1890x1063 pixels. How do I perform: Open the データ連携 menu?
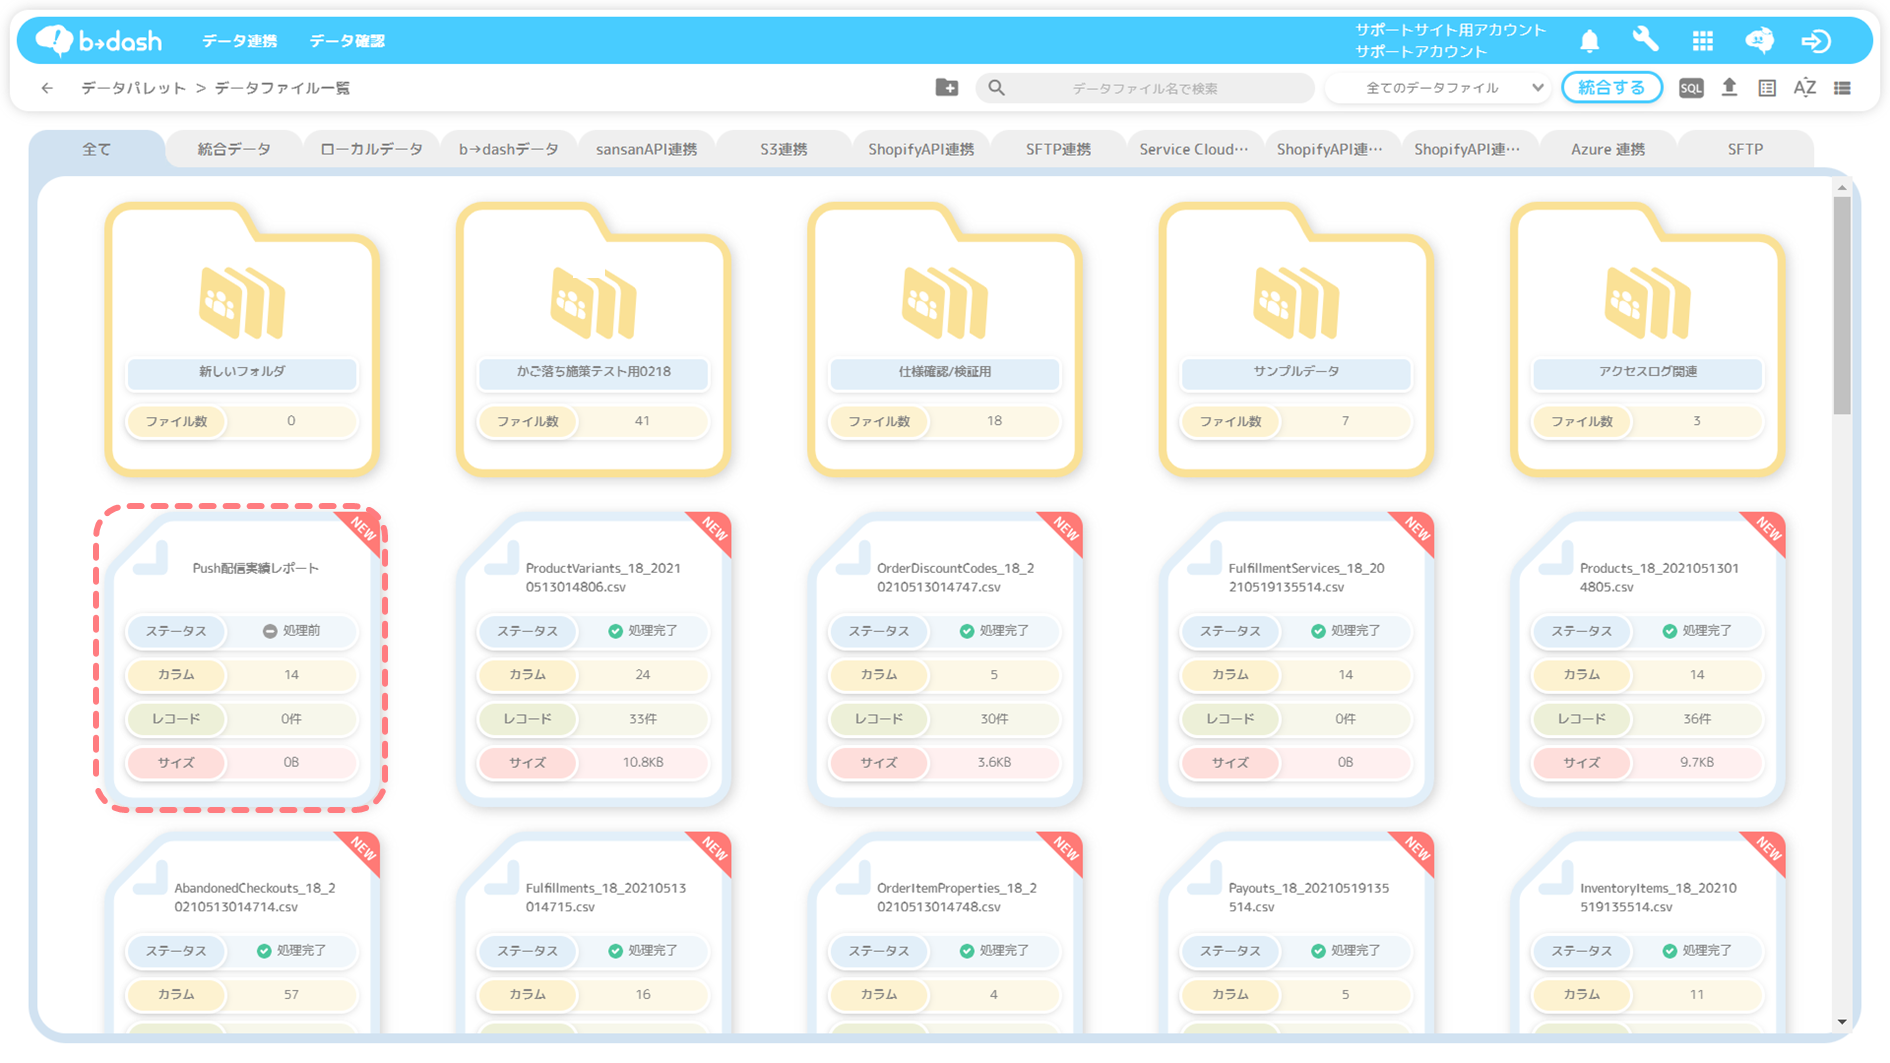point(239,41)
